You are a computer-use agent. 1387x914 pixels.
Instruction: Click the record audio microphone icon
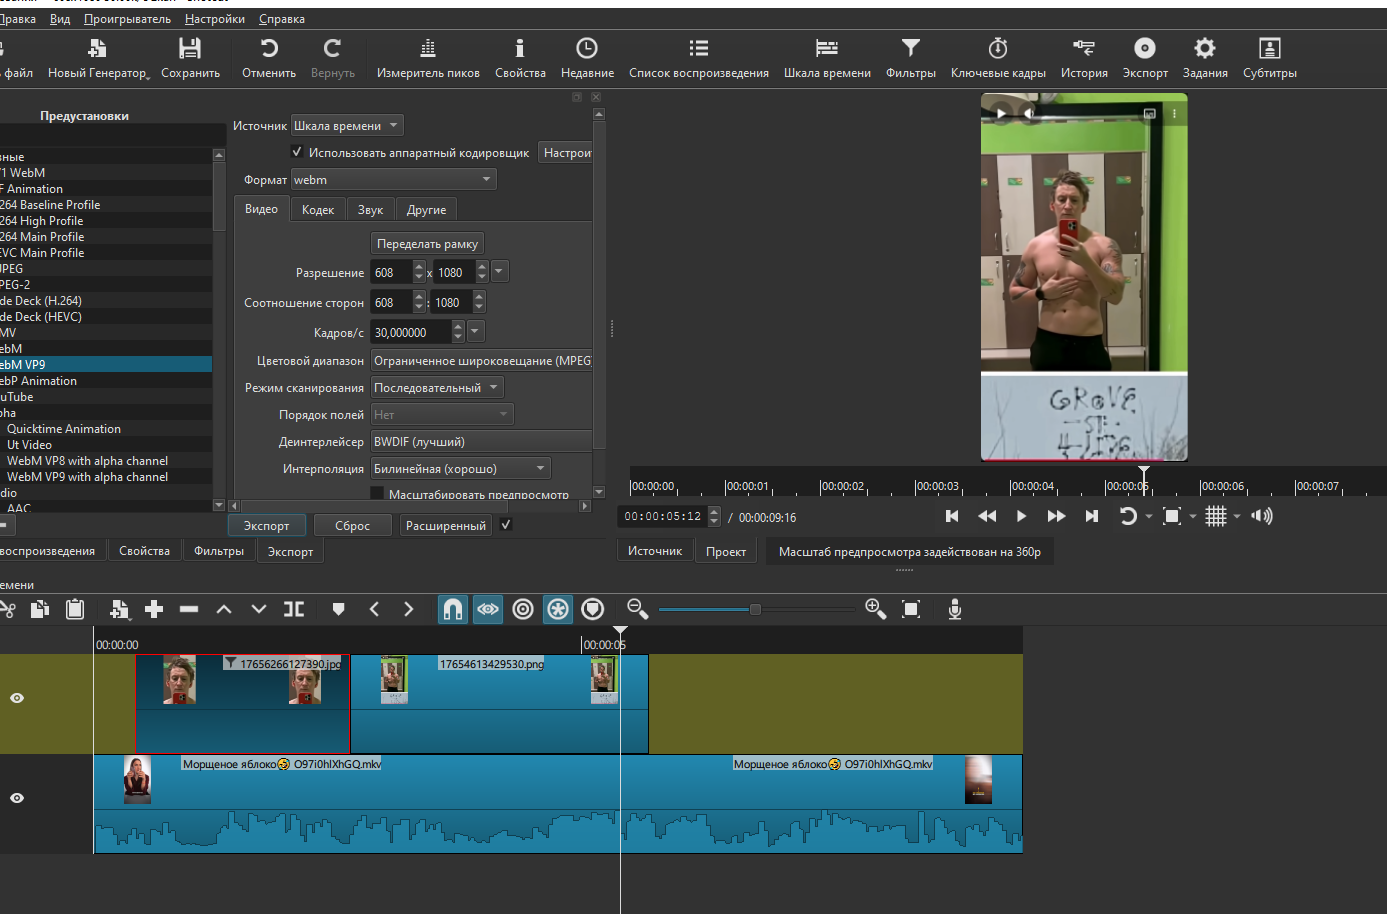[955, 609]
